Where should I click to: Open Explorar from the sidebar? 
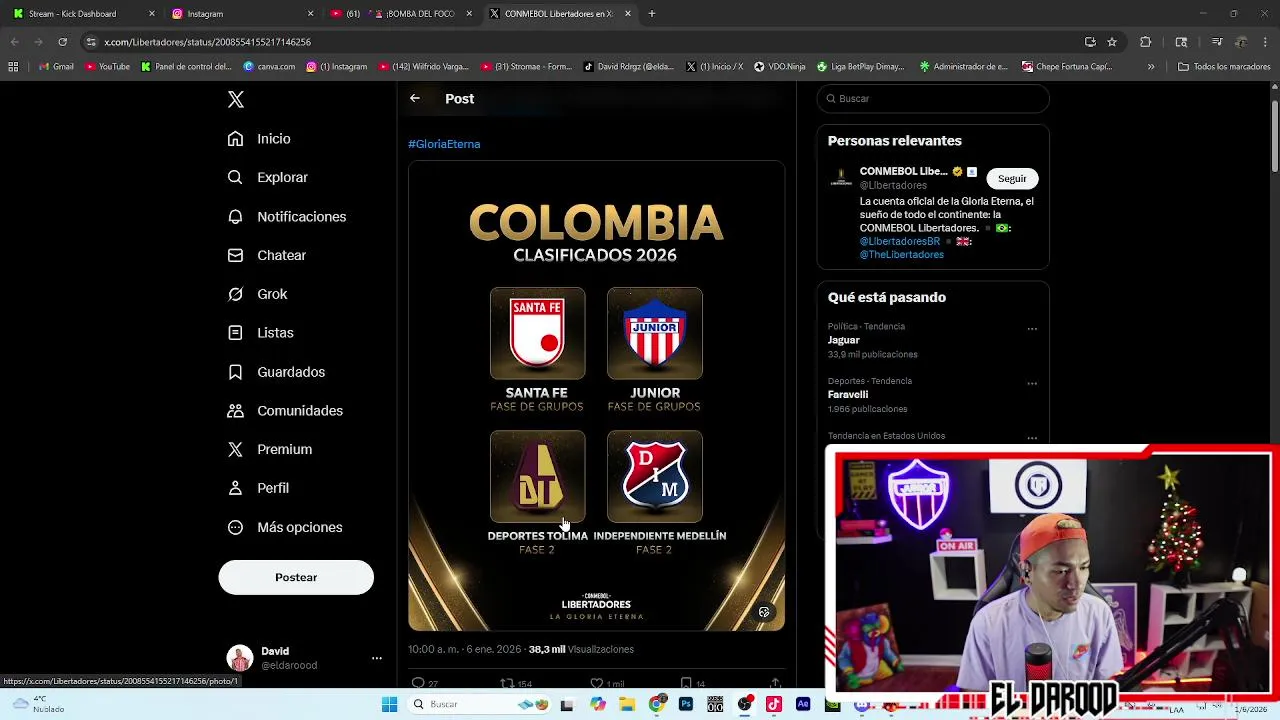[267, 177]
